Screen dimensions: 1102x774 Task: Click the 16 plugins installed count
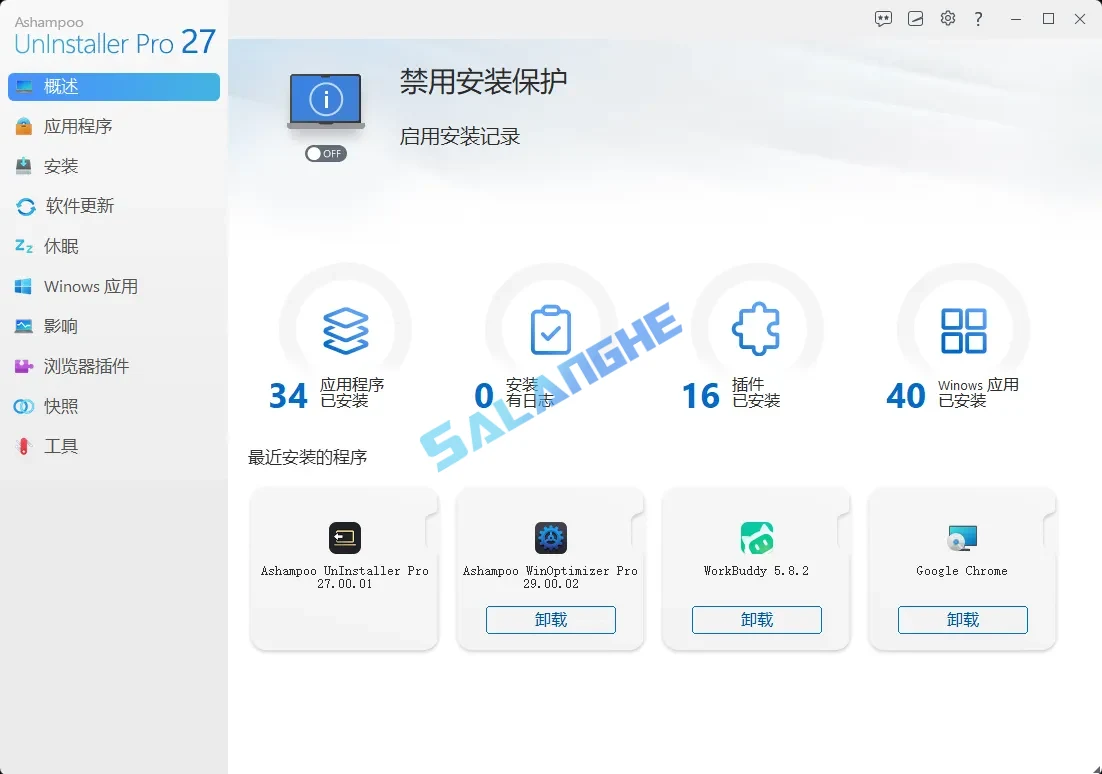pos(701,396)
